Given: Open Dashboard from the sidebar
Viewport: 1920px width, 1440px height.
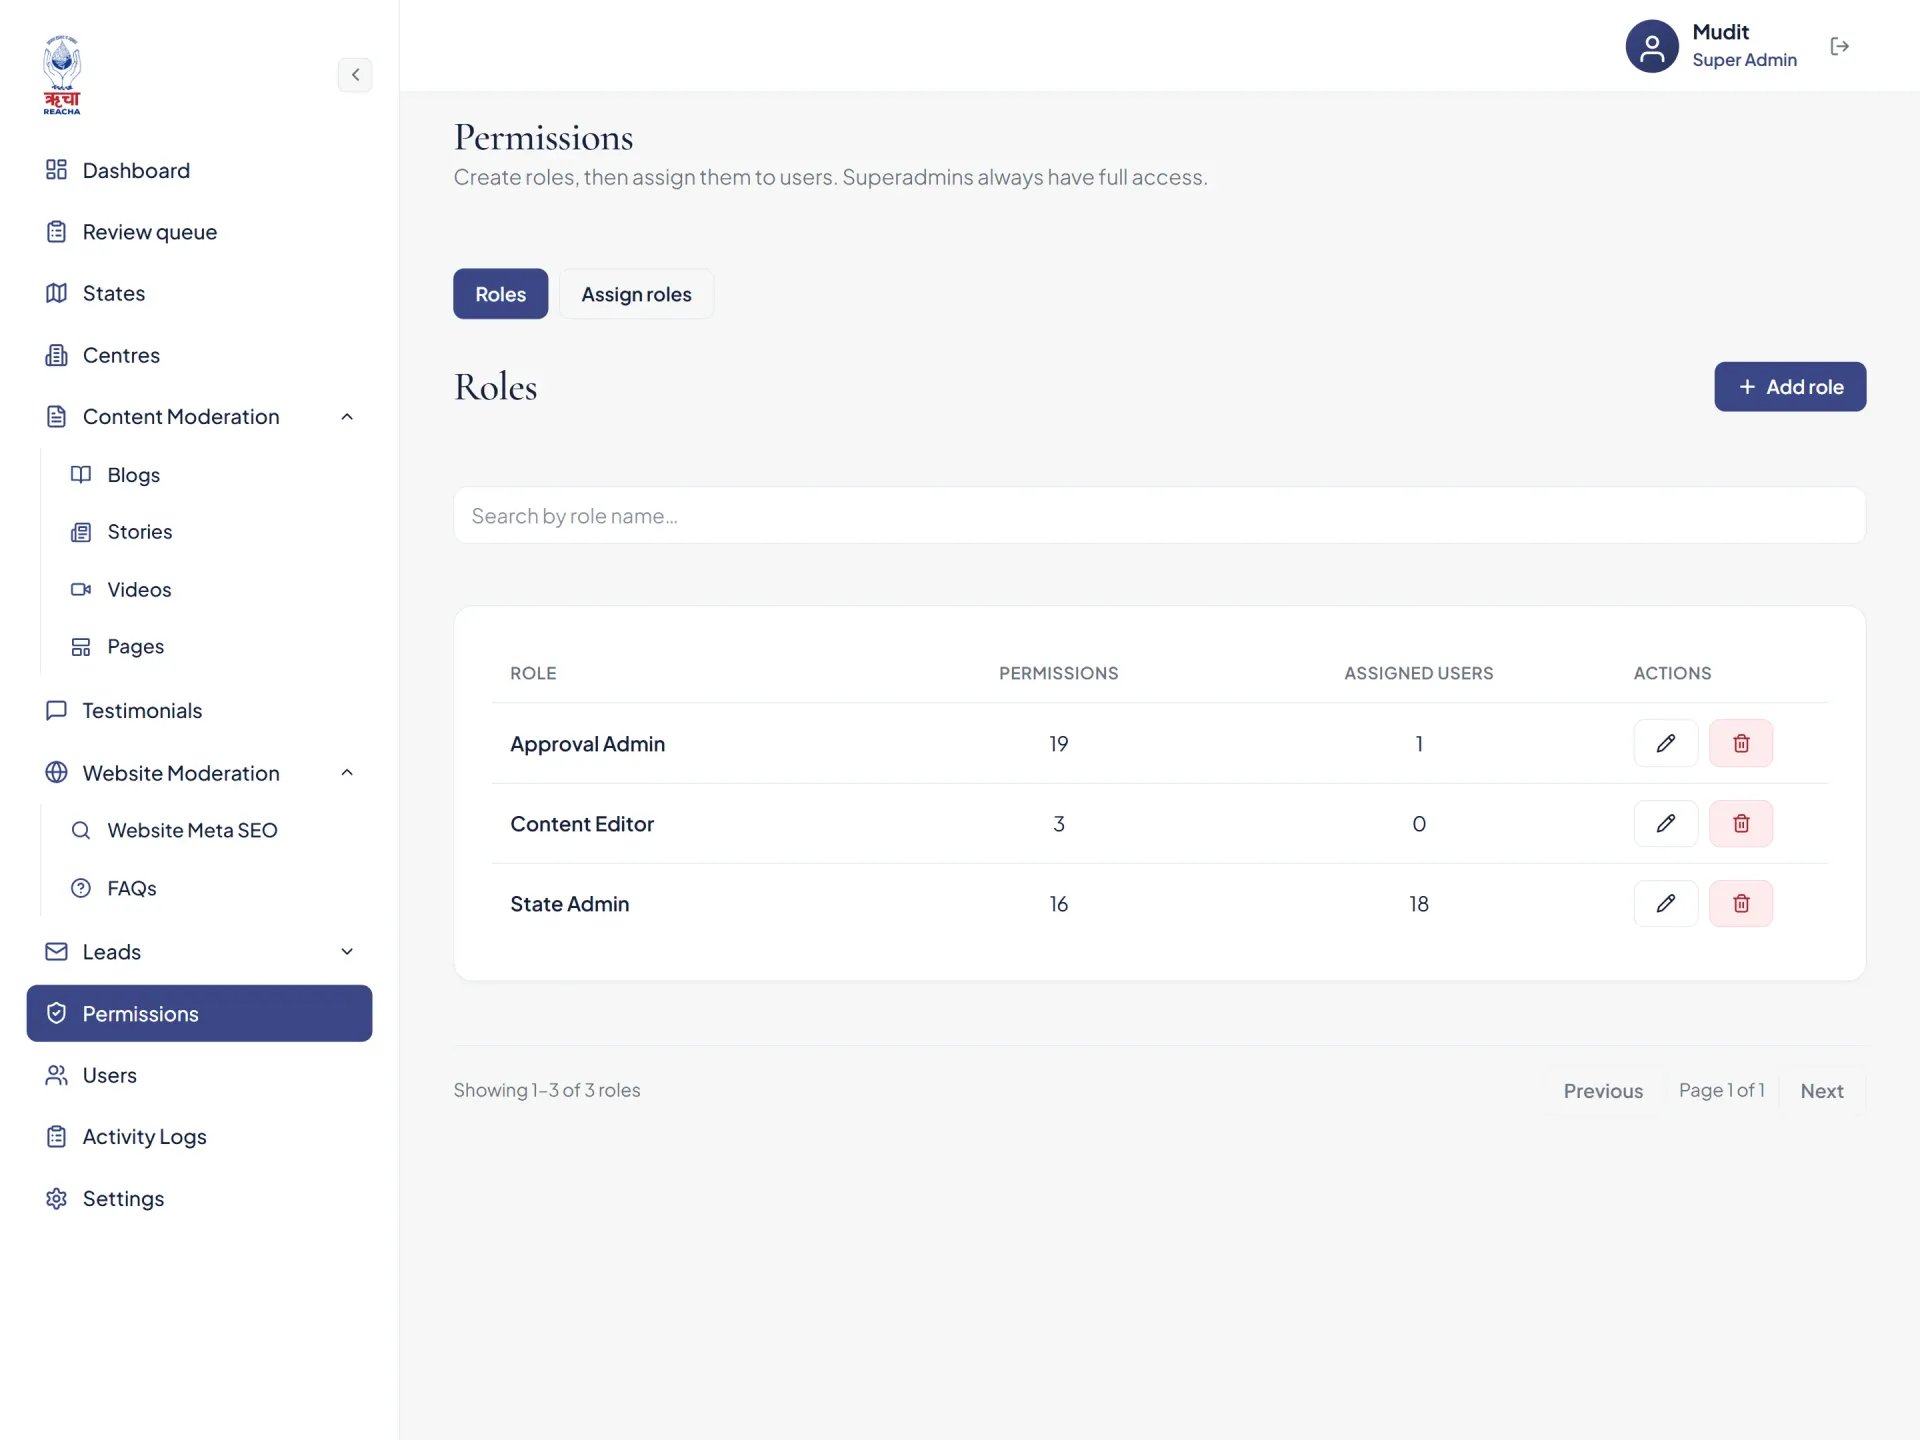Looking at the screenshot, I should (x=199, y=170).
